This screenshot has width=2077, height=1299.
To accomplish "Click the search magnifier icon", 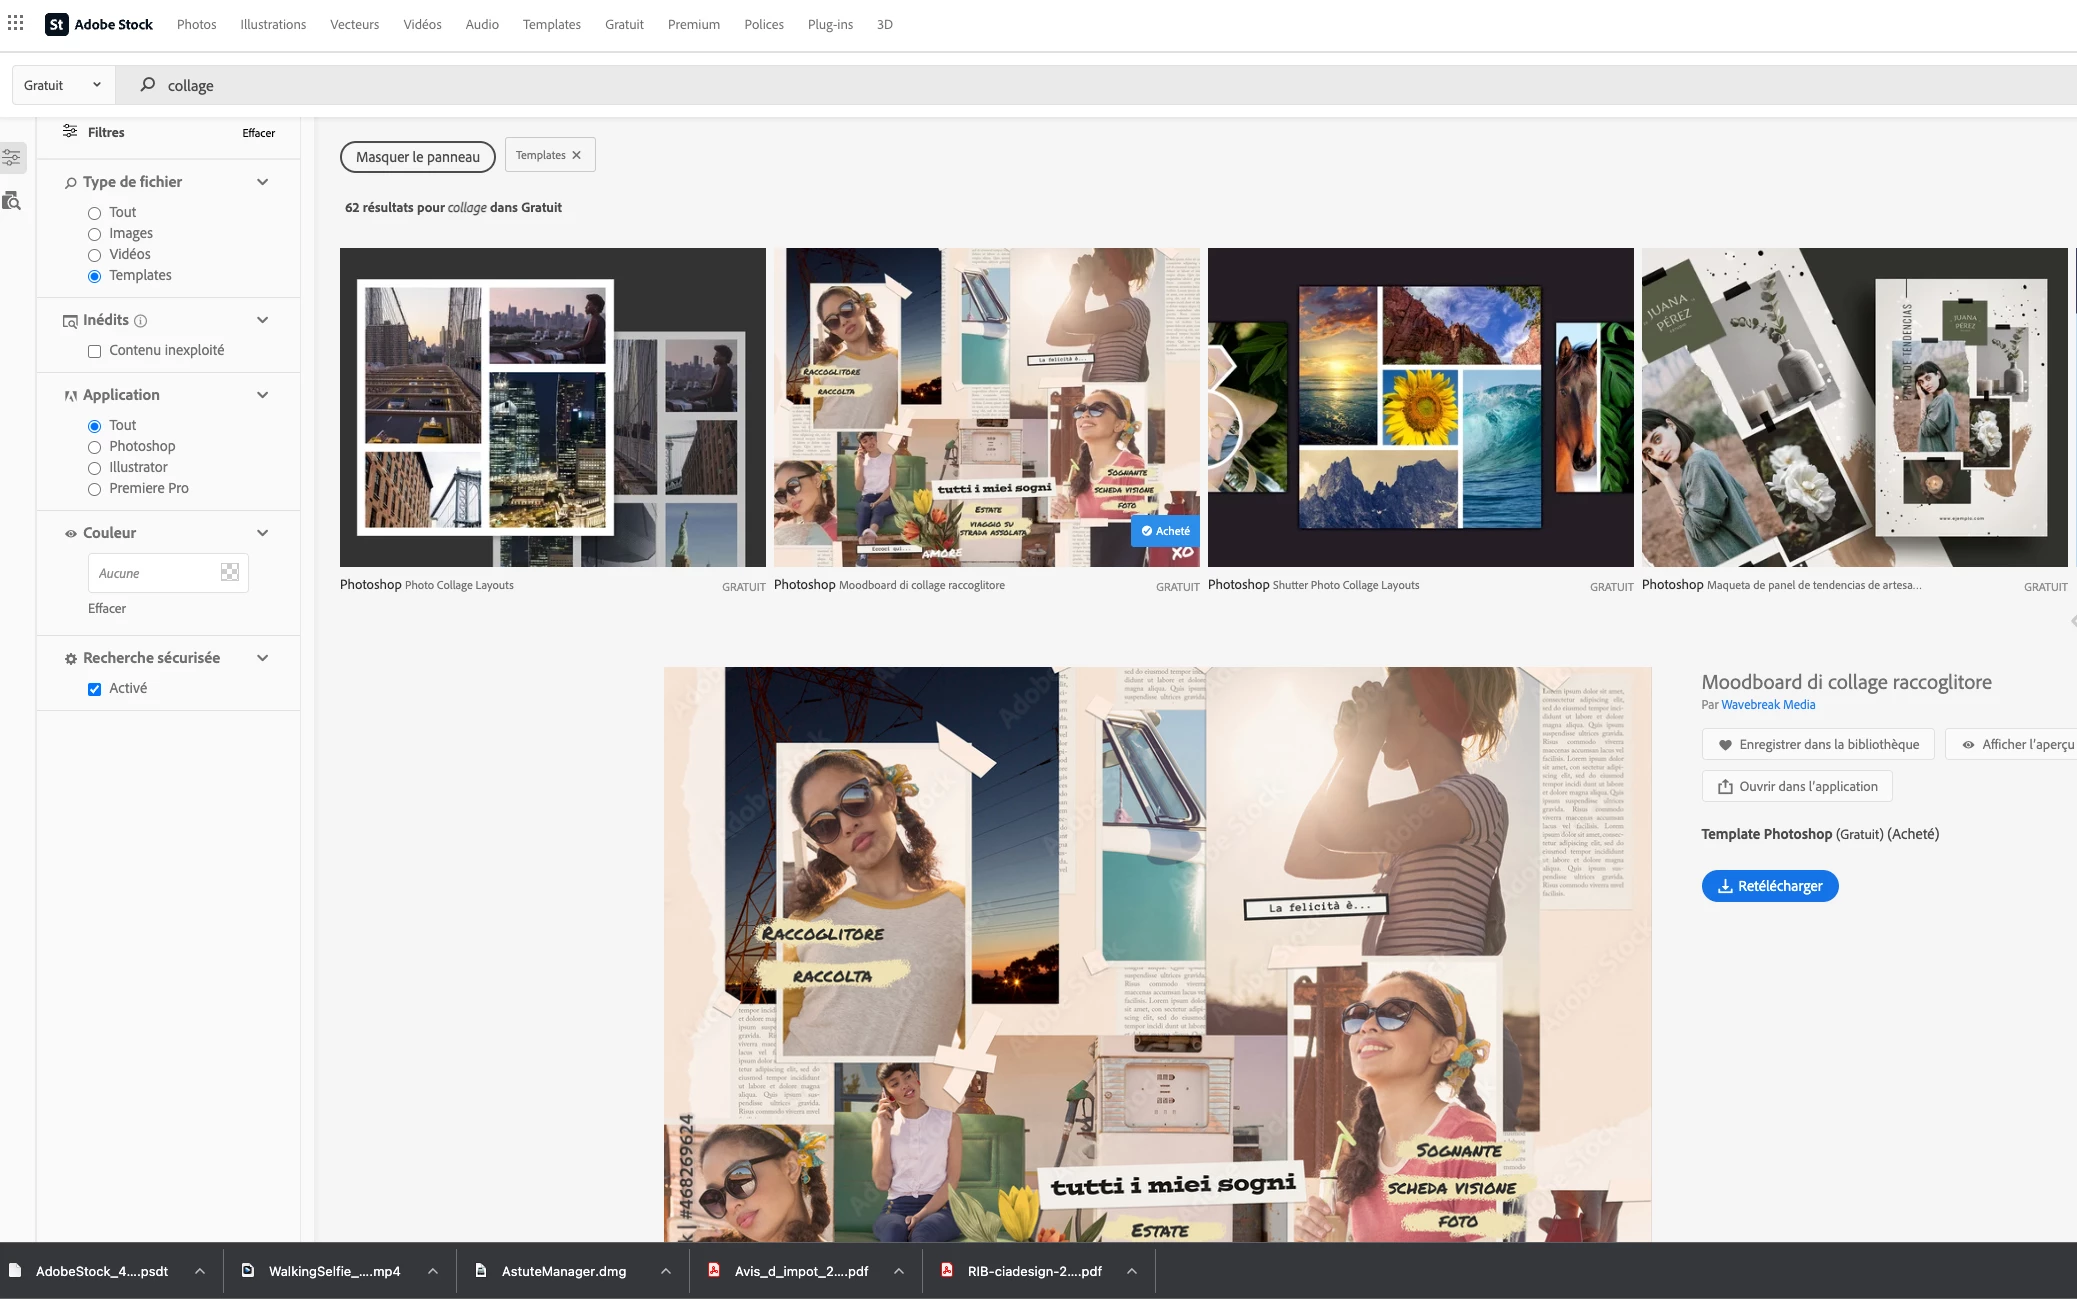I will point(147,85).
